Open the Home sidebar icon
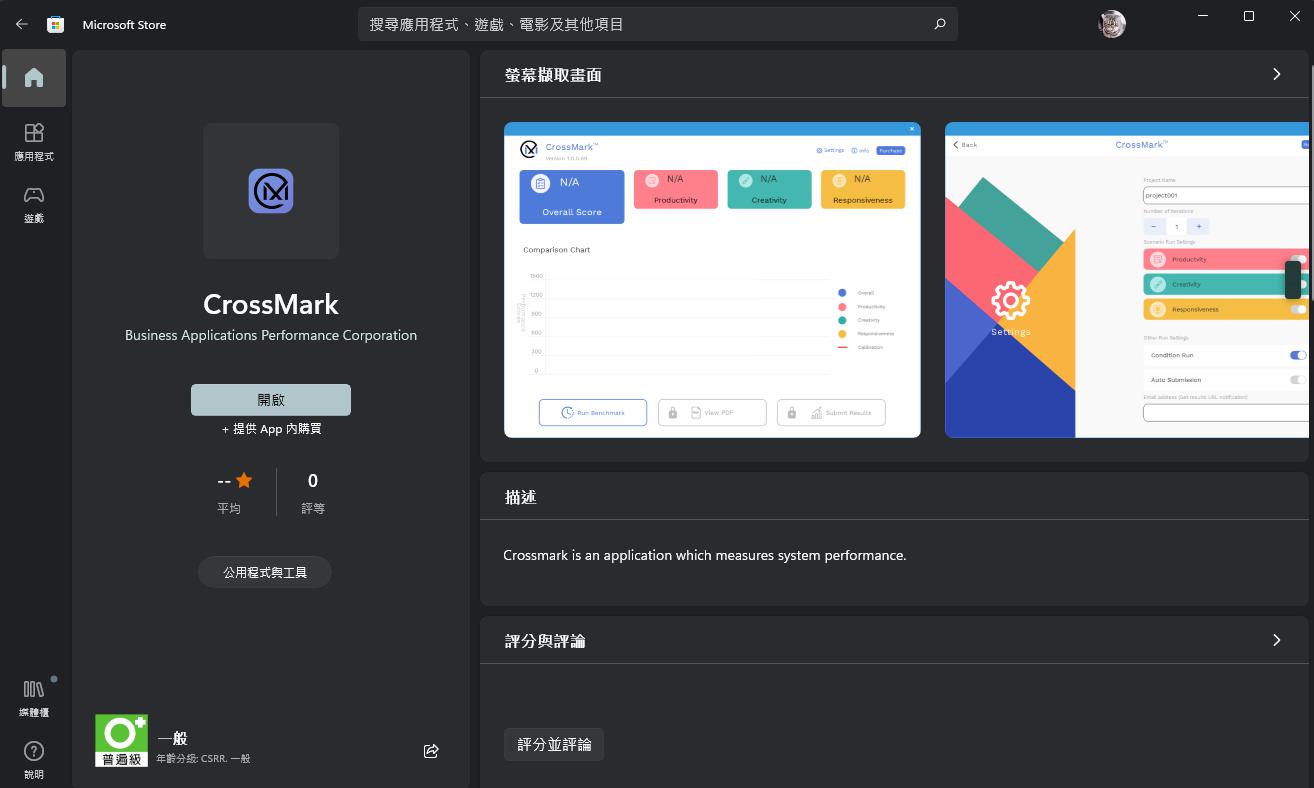Image resolution: width=1314 pixels, height=788 pixels. tap(34, 78)
